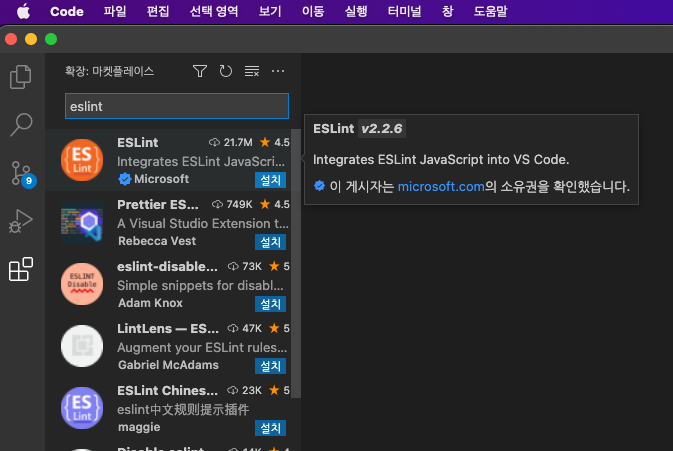Open the Run and Debug view
This screenshot has height=451, width=673.
[21, 221]
